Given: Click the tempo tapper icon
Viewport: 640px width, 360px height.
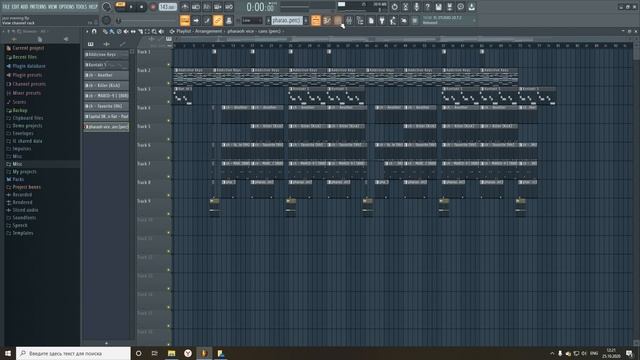Looking at the screenshot, I should tap(393, 20).
